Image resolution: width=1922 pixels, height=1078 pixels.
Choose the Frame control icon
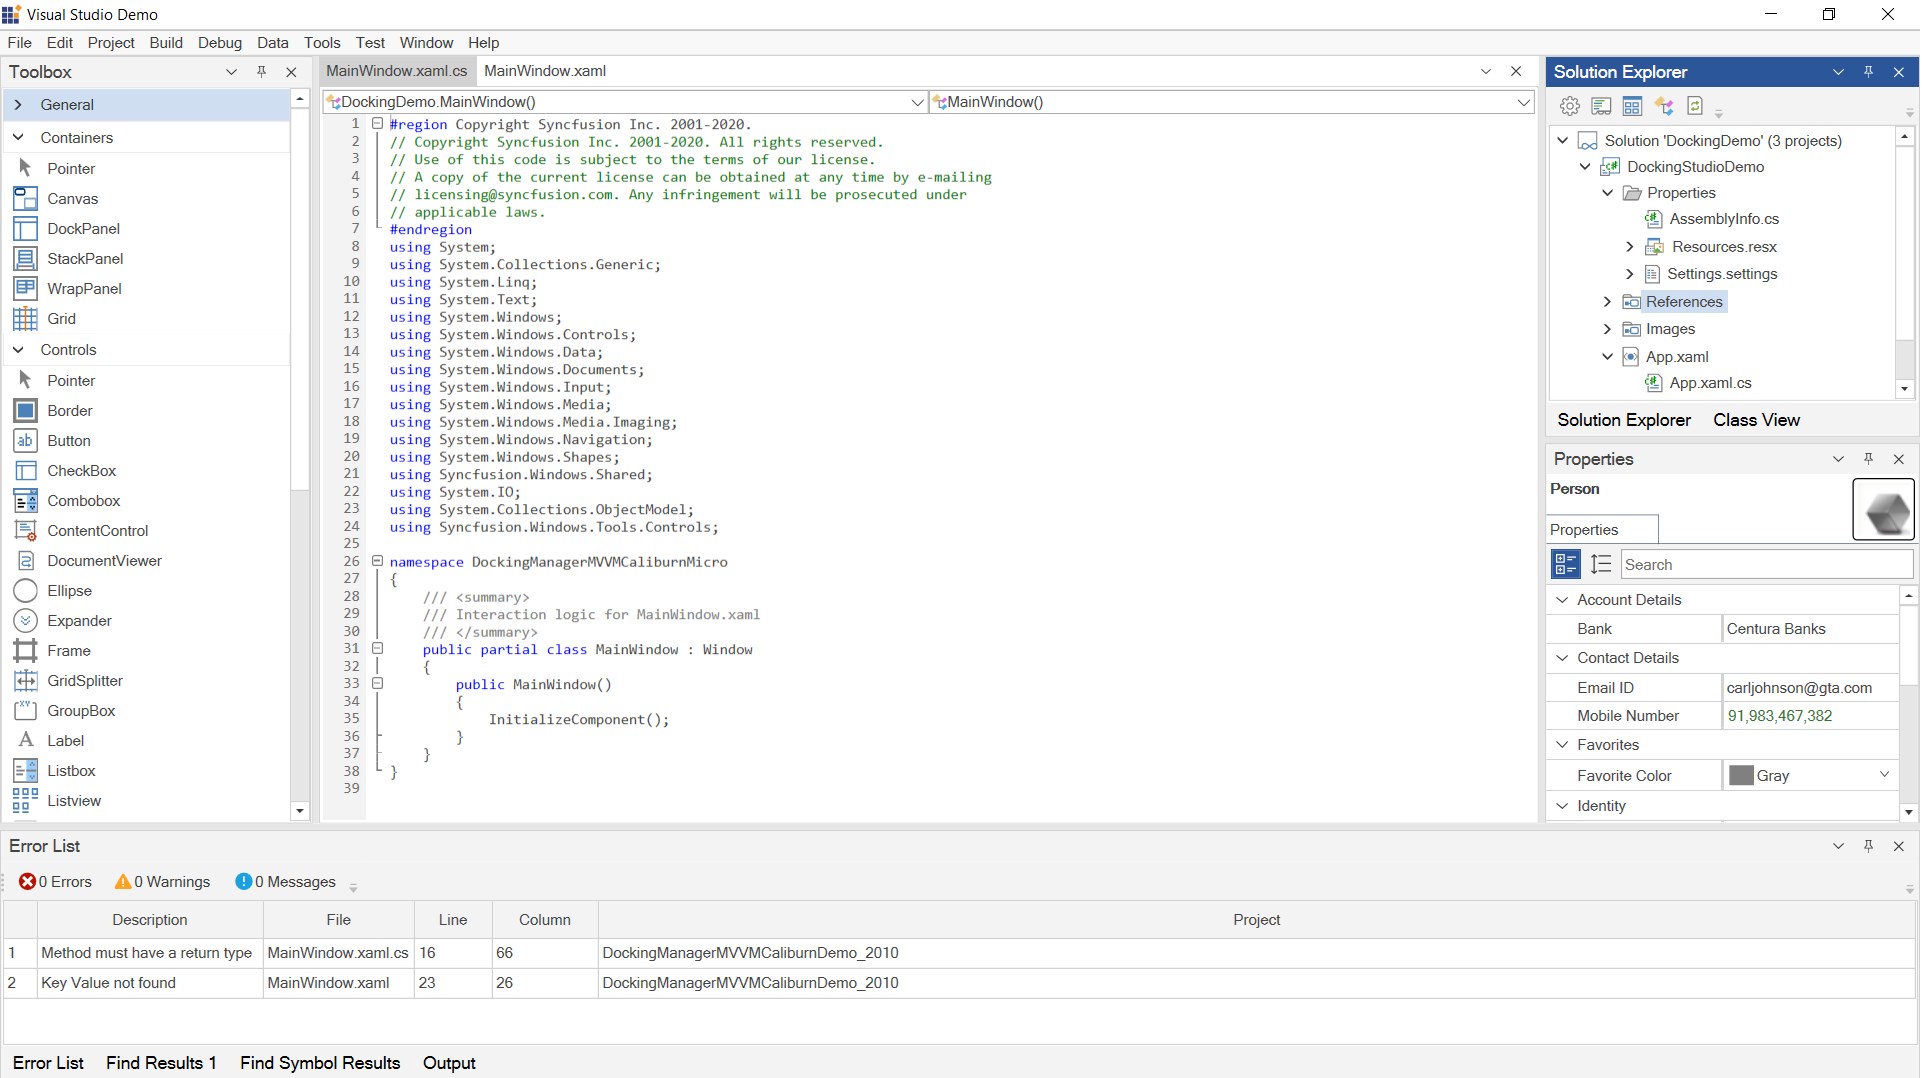pos(25,651)
